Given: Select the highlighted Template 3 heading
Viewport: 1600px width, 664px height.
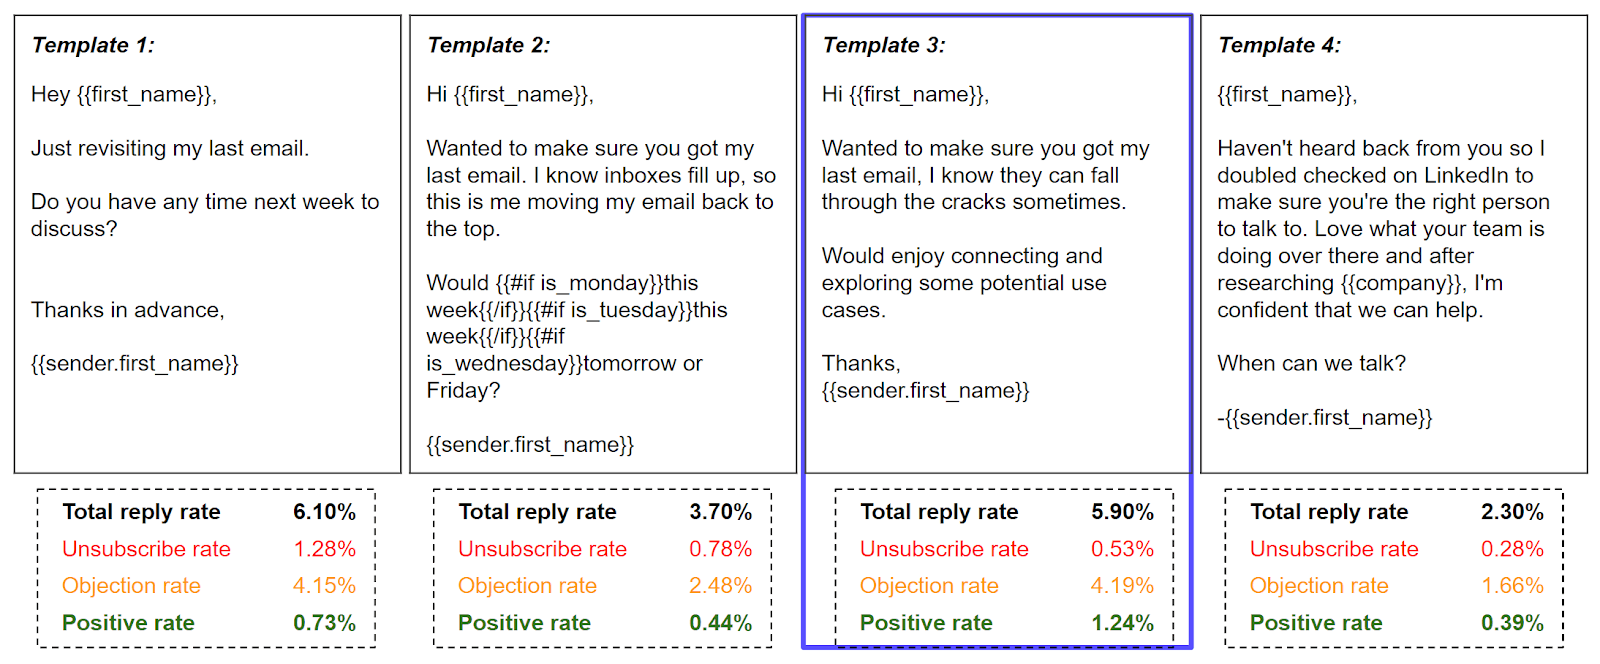Looking at the screenshot, I should [883, 45].
